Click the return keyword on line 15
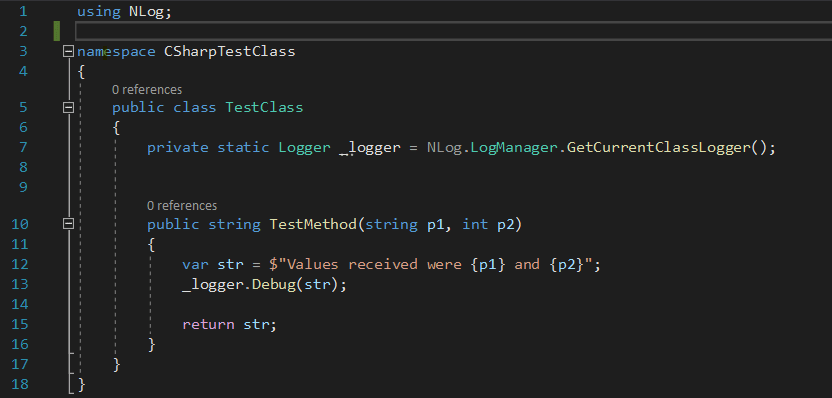Viewport: 832px width, 398px height. (x=208, y=324)
